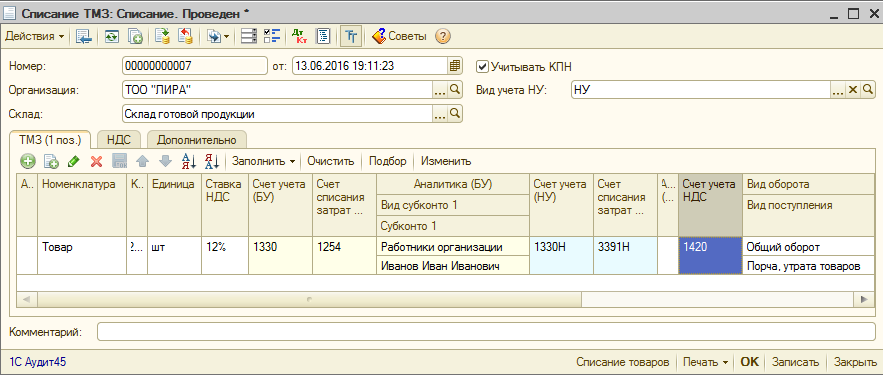Select the 3391Н account cell

click(625, 256)
